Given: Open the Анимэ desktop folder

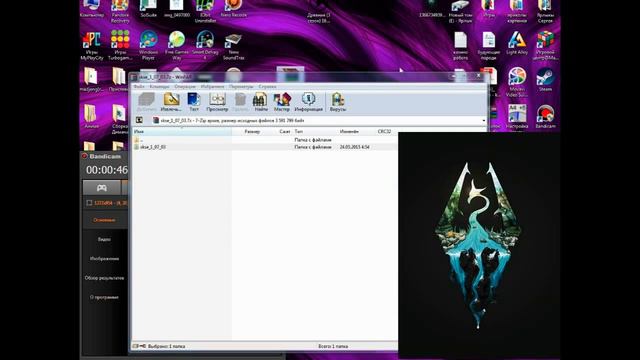Looking at the screenshot, I should tap(91, 117).
